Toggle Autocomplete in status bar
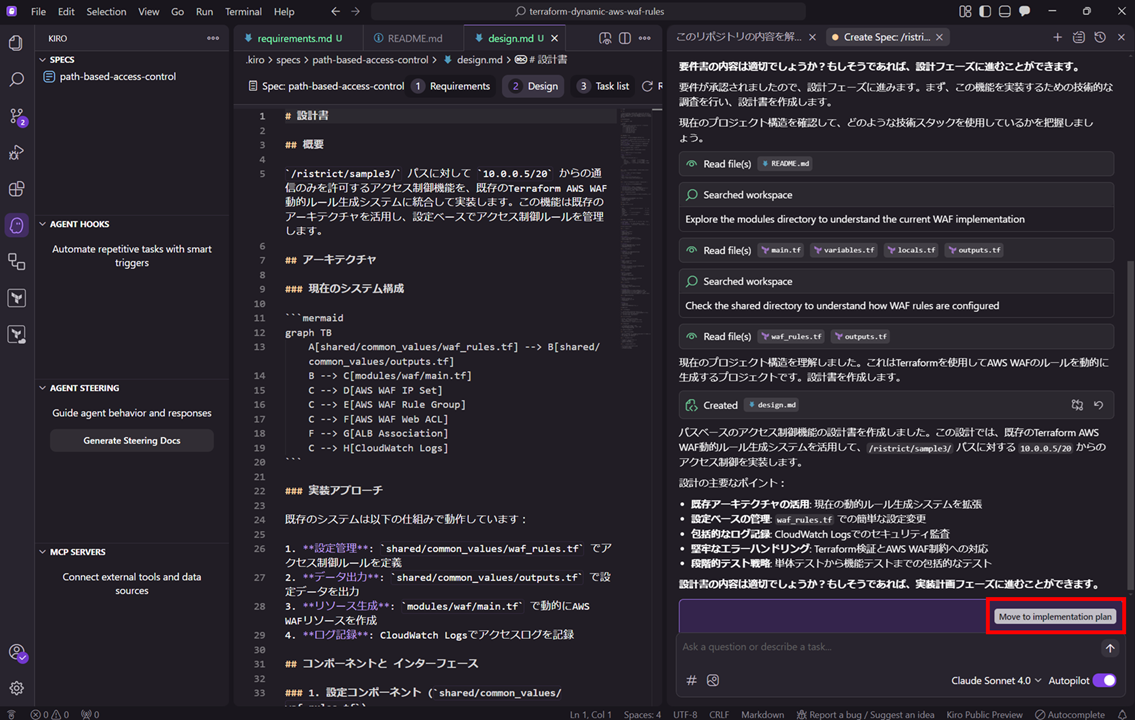The width and height of the screenshot is (1135, 720). (1070, 714)
